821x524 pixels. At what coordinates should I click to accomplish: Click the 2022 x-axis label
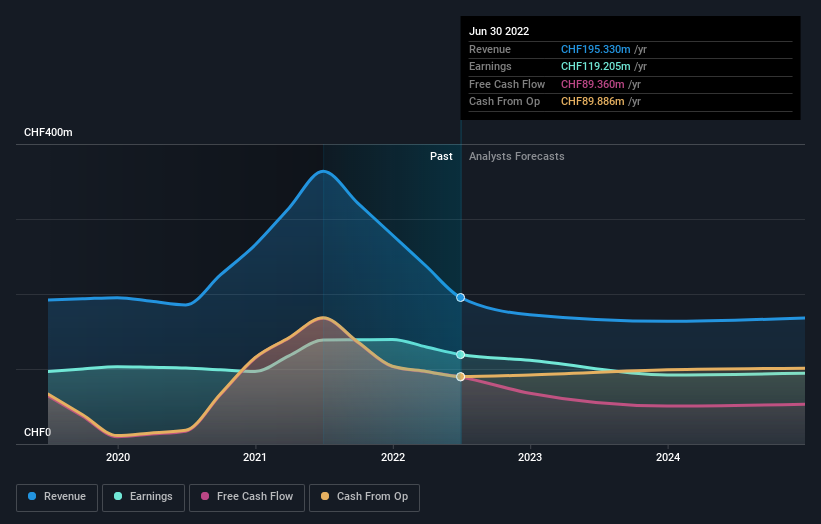[393, 457]
